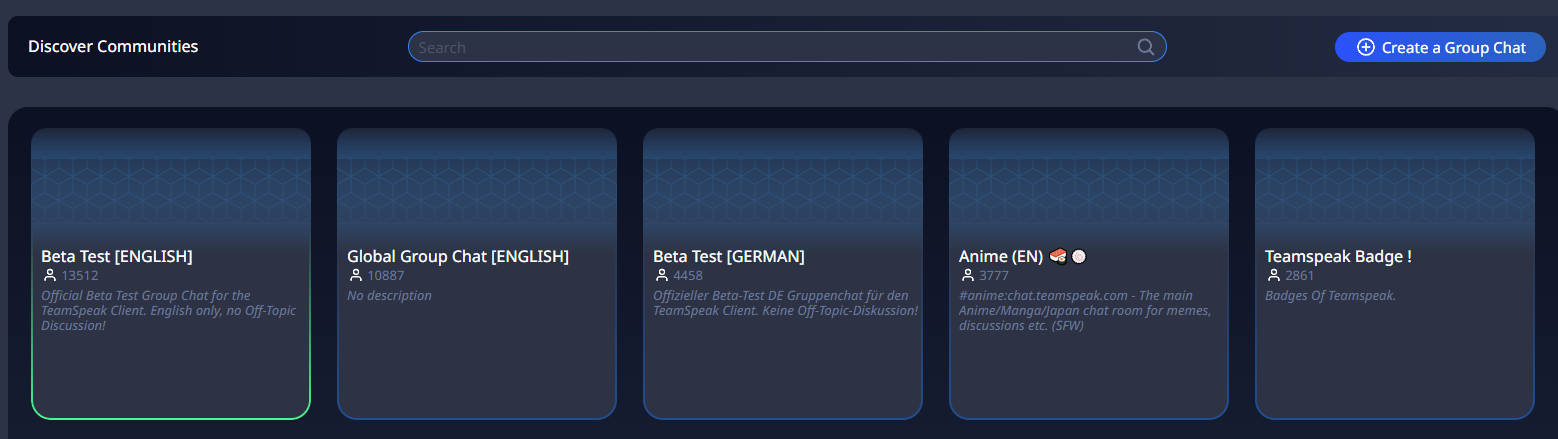Open Global Group Chat [ENGLISH] title

point(458,256)
